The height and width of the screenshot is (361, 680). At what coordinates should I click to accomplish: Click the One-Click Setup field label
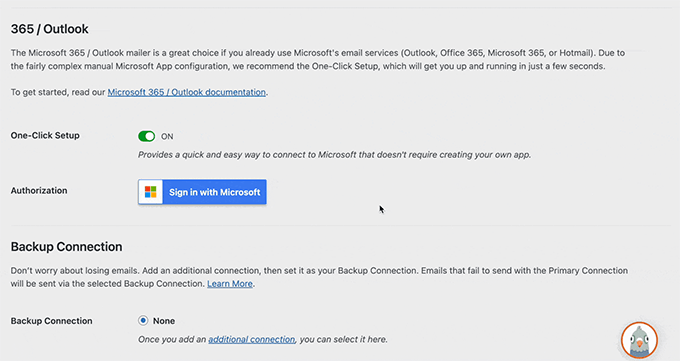pos(45,135)
